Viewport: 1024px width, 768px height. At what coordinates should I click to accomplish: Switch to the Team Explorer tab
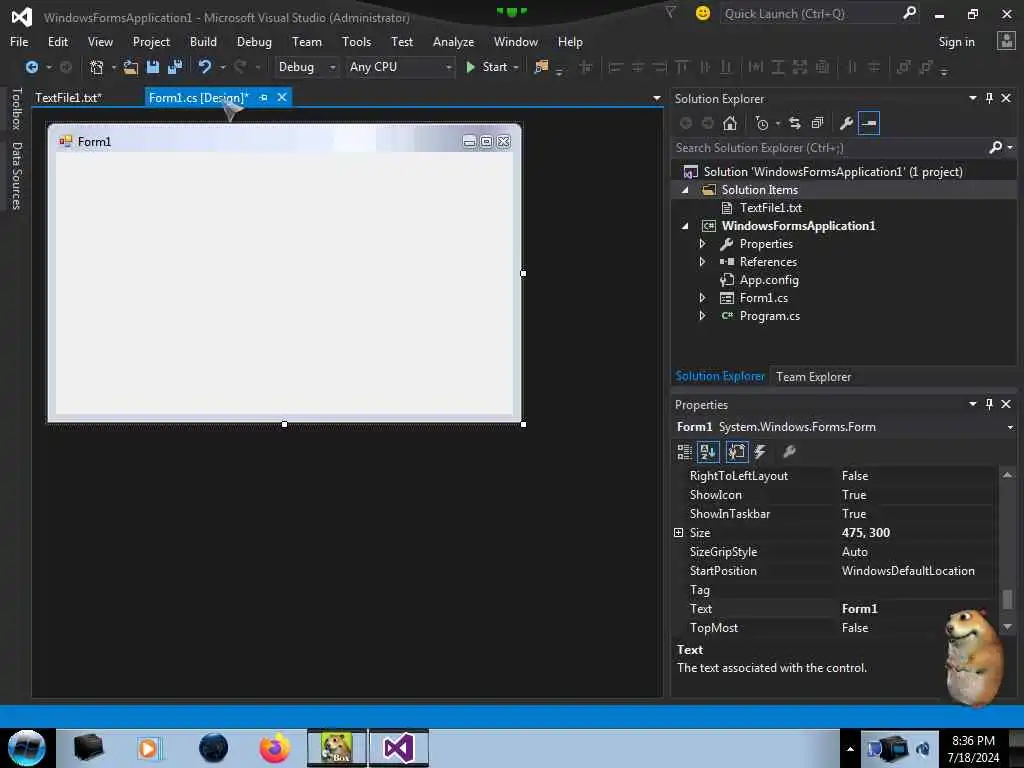tap(813, 377)
